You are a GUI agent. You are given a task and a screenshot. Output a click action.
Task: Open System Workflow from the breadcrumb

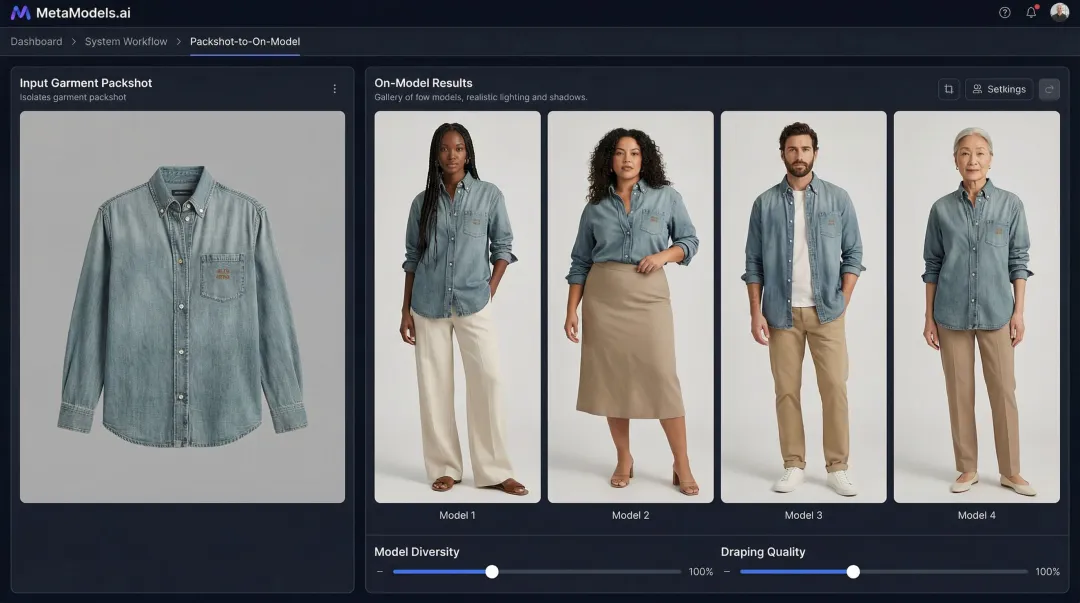pos(126,41)
